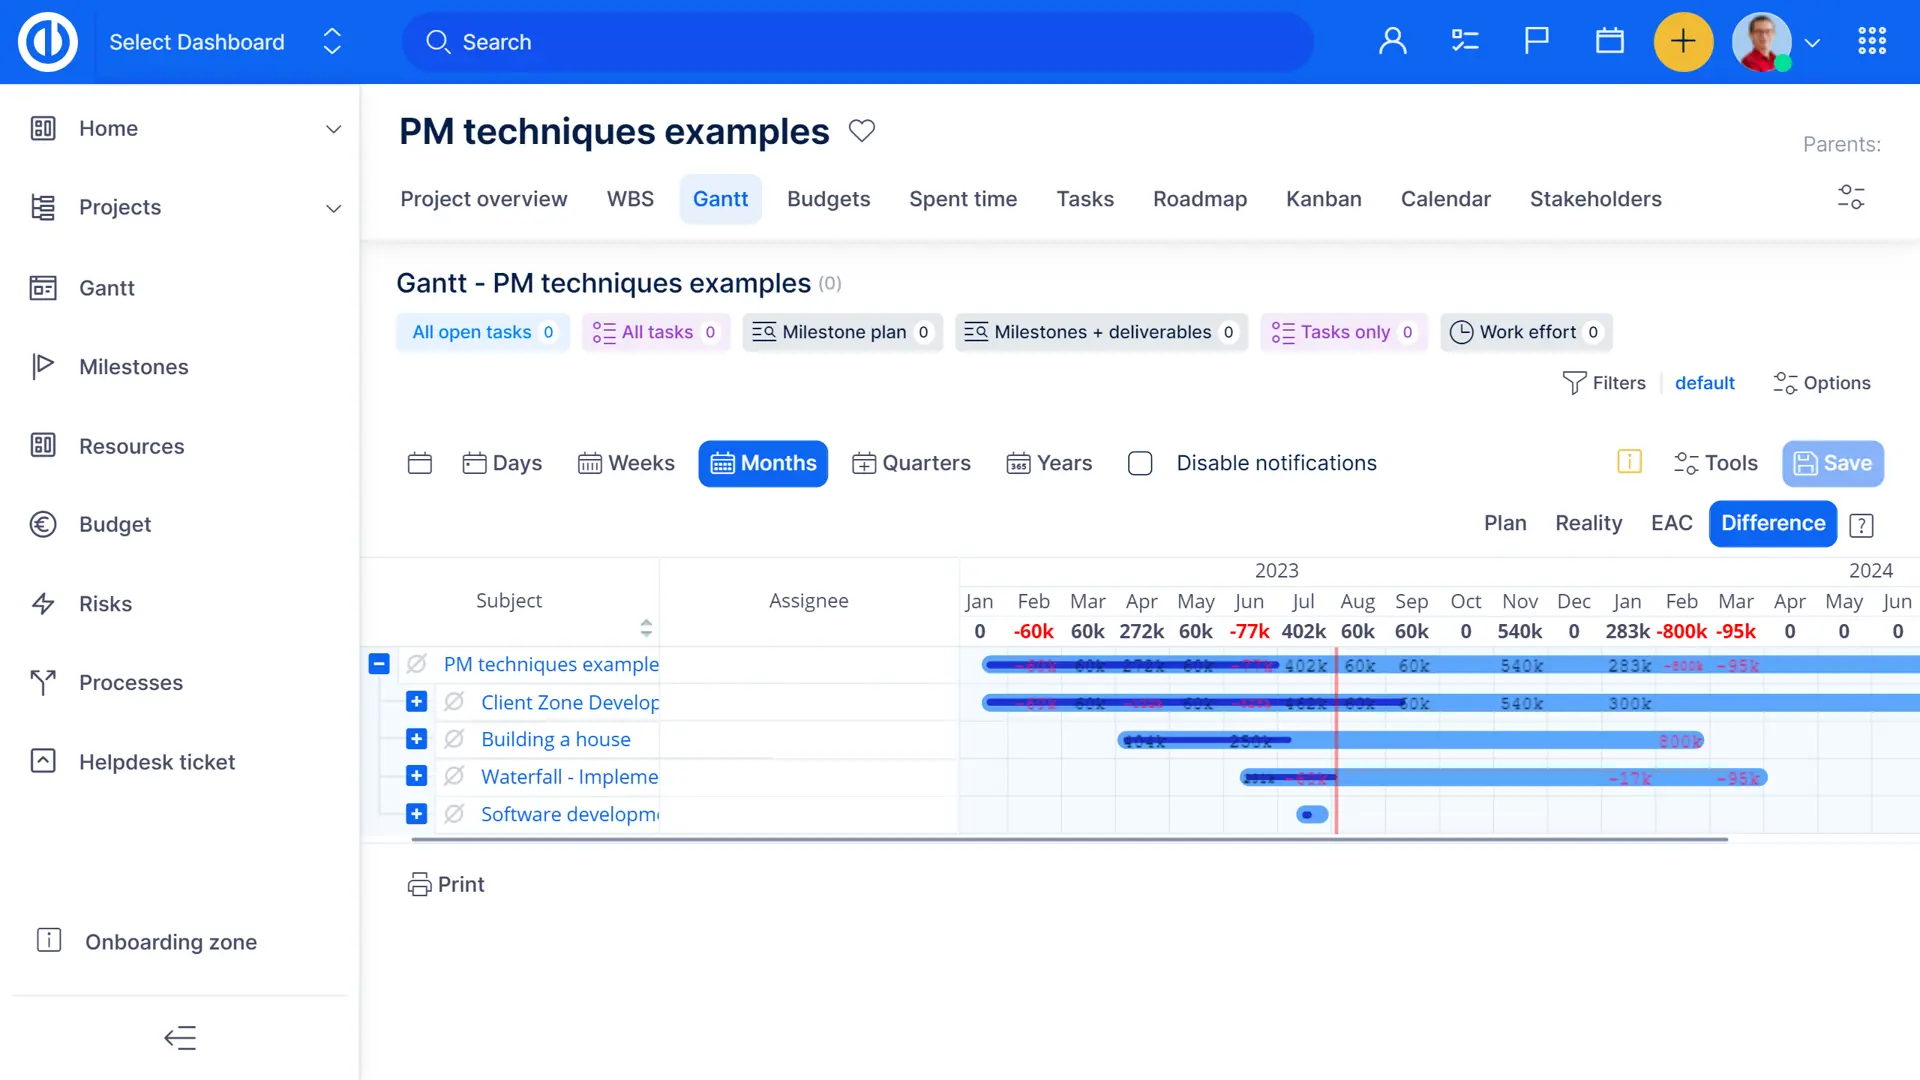The height and width of the screenshot is (1080, 1920).
Task: Expand the Projects sidebar menu chevron
Action: tap(333, 208)
